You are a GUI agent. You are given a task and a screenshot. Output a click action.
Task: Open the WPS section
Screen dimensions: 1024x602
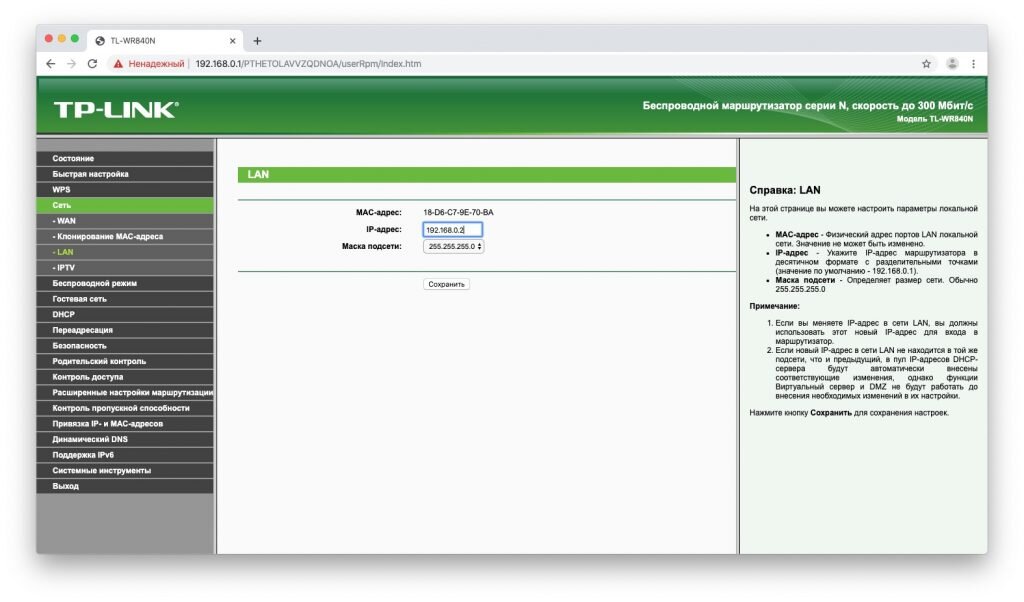point(125,189)
